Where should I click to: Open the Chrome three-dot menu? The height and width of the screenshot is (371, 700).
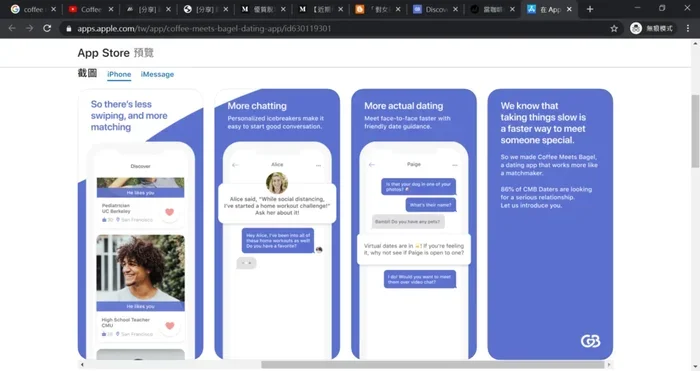(688, 28)
